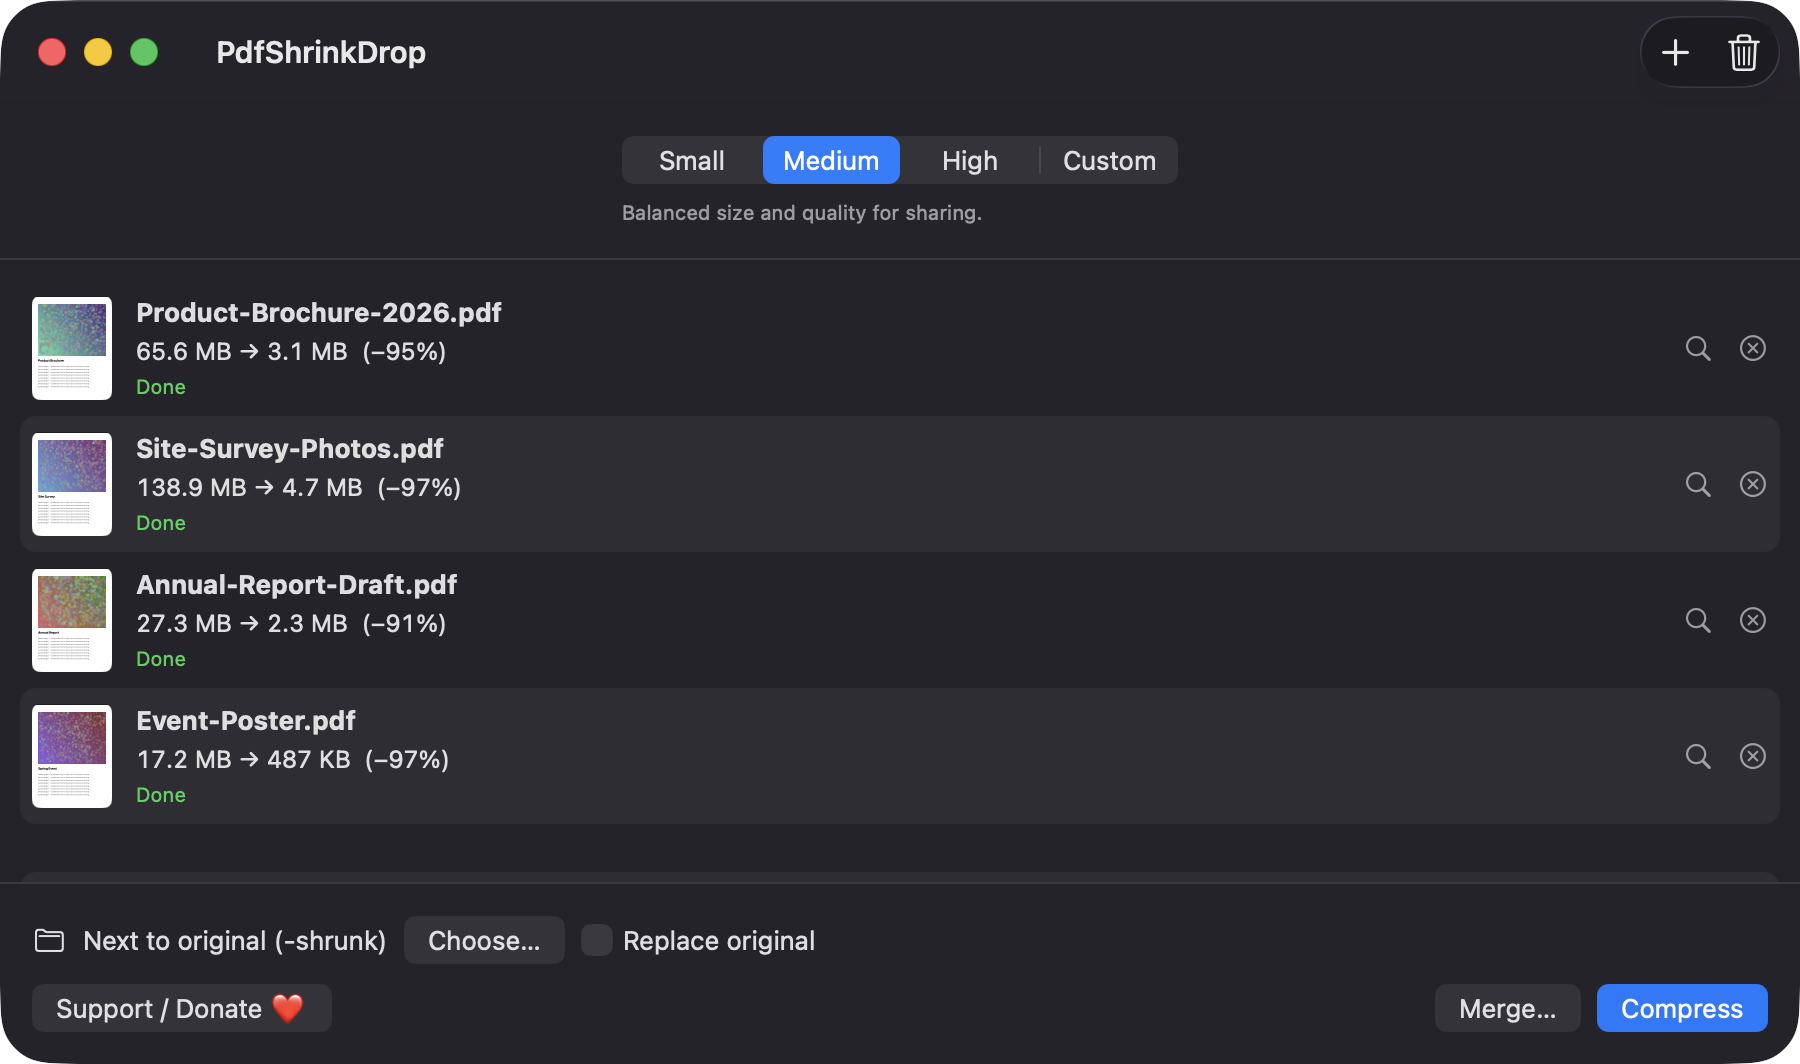Screen dimensions: 1800x1064
Task: Click the PdfShrinkDrop window title
Action: [321, 52]
